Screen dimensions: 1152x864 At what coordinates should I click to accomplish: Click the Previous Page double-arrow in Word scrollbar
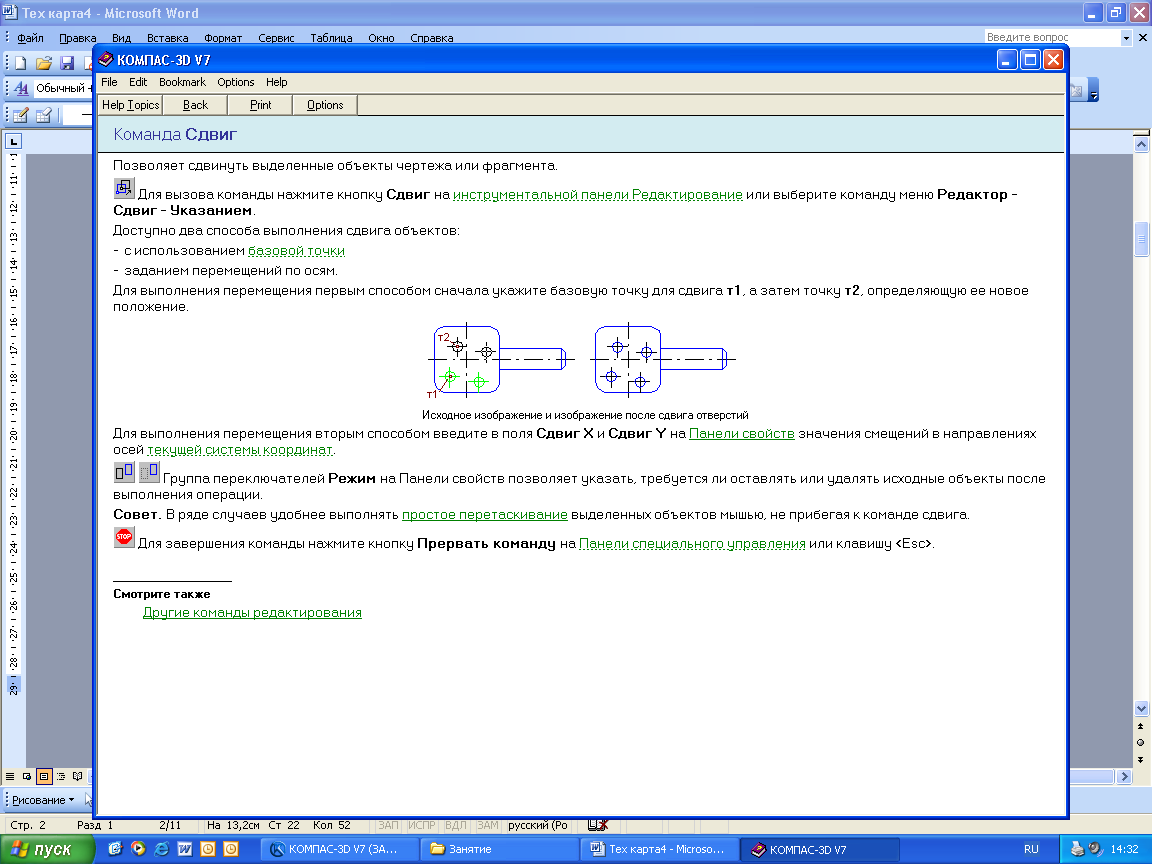click(x=1140, y=726)
